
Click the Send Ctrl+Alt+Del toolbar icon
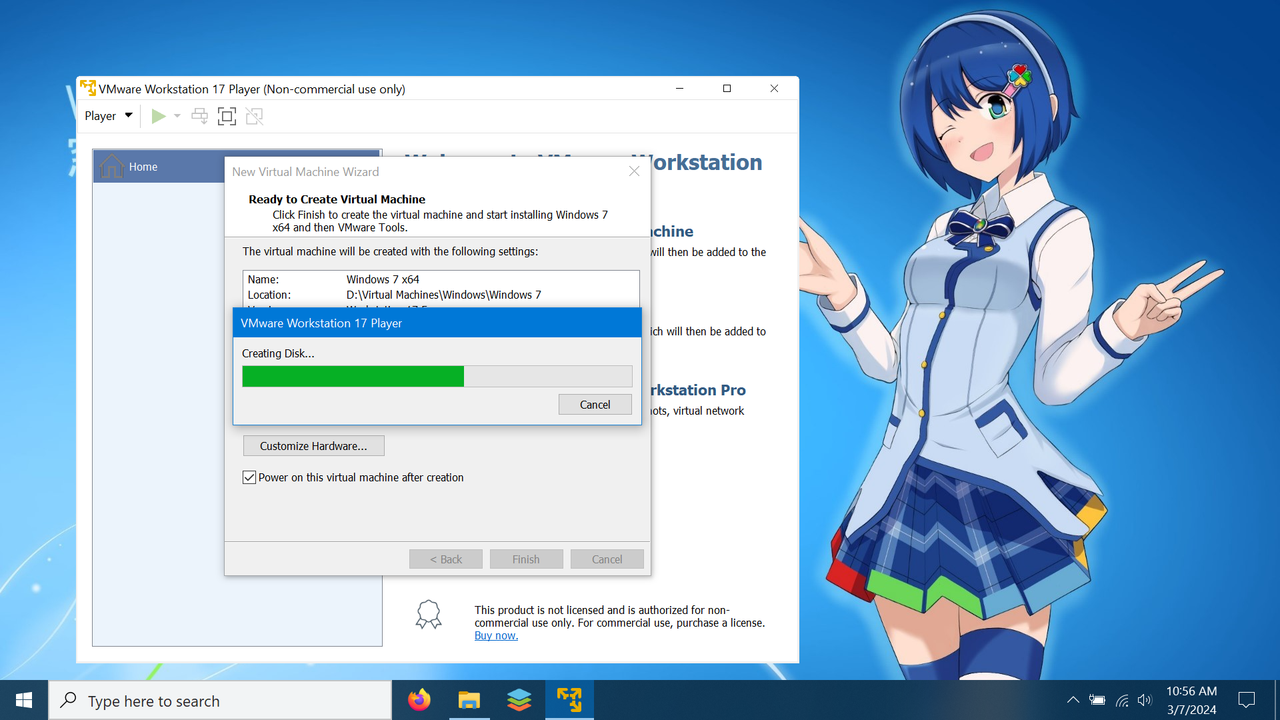tap(200, 116)
